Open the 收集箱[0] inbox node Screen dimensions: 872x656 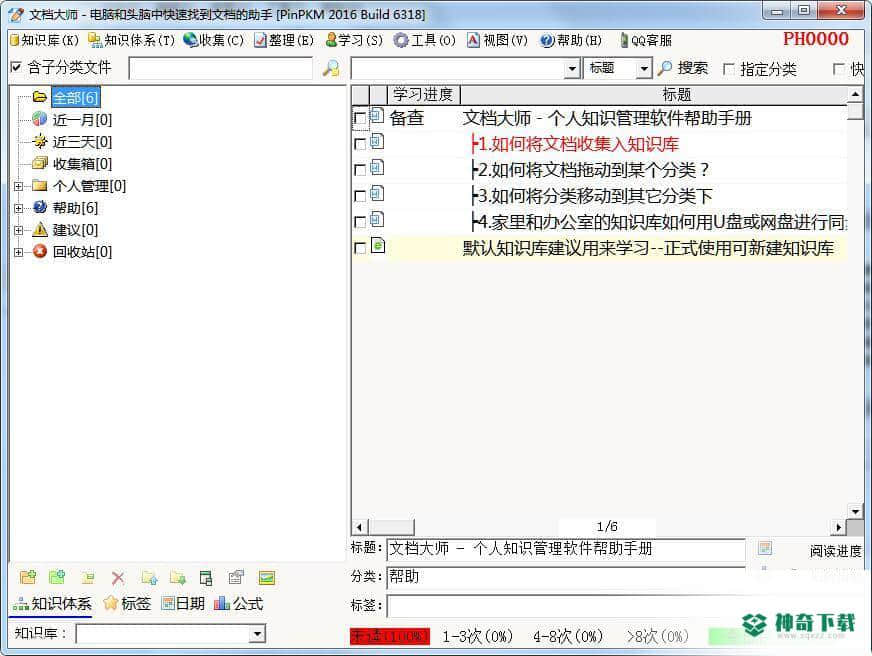(x=72, y=164)
